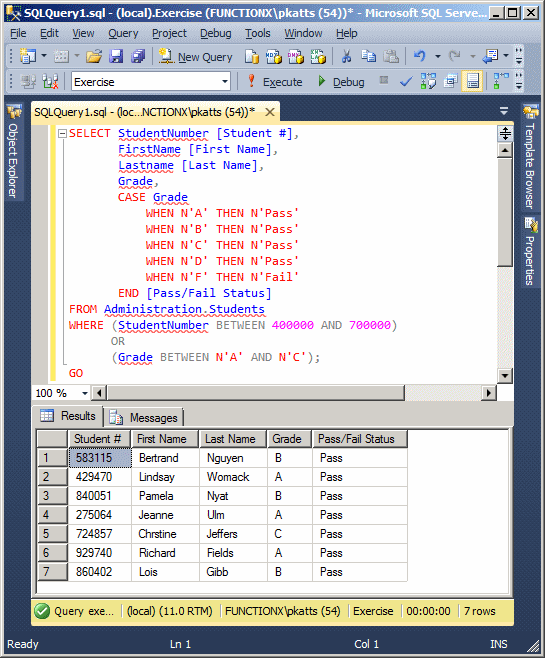545x658 pixels.
Task: Click the Paste clipboard icon
Action: (x=391, y=56)
